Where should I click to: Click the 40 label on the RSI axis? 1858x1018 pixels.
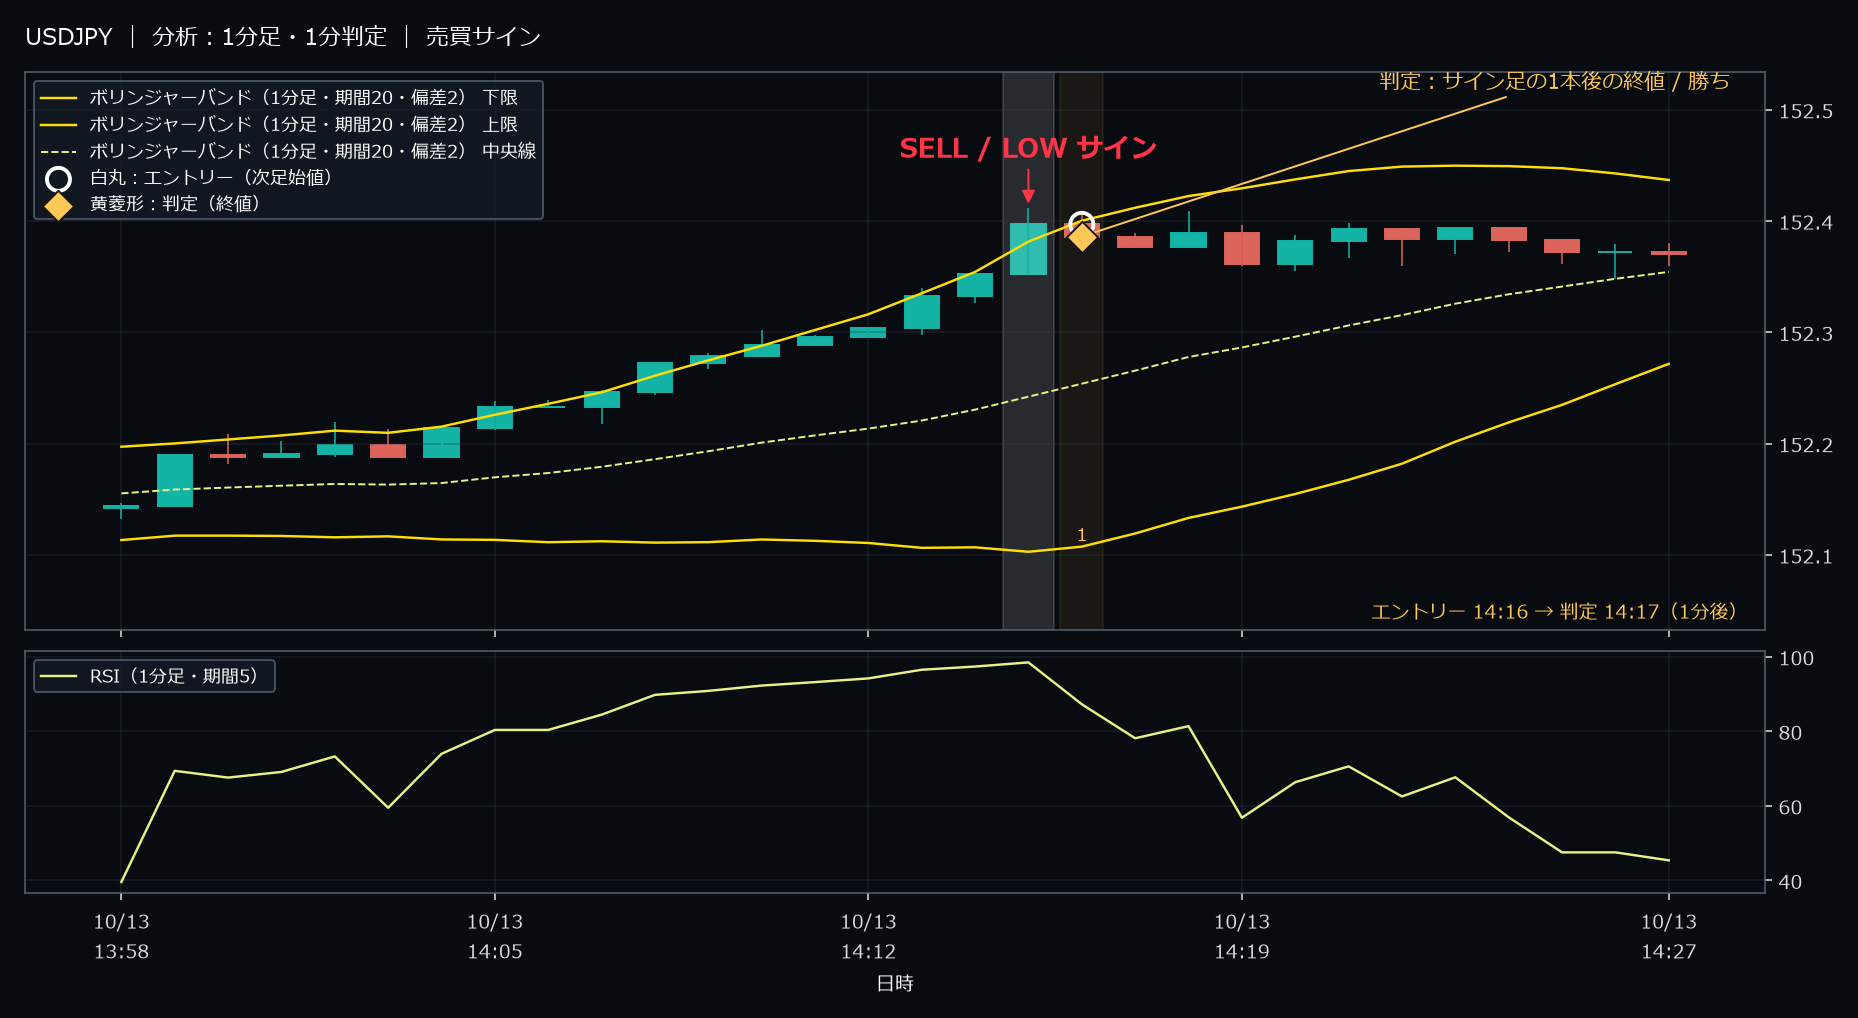pos(1790,882)
